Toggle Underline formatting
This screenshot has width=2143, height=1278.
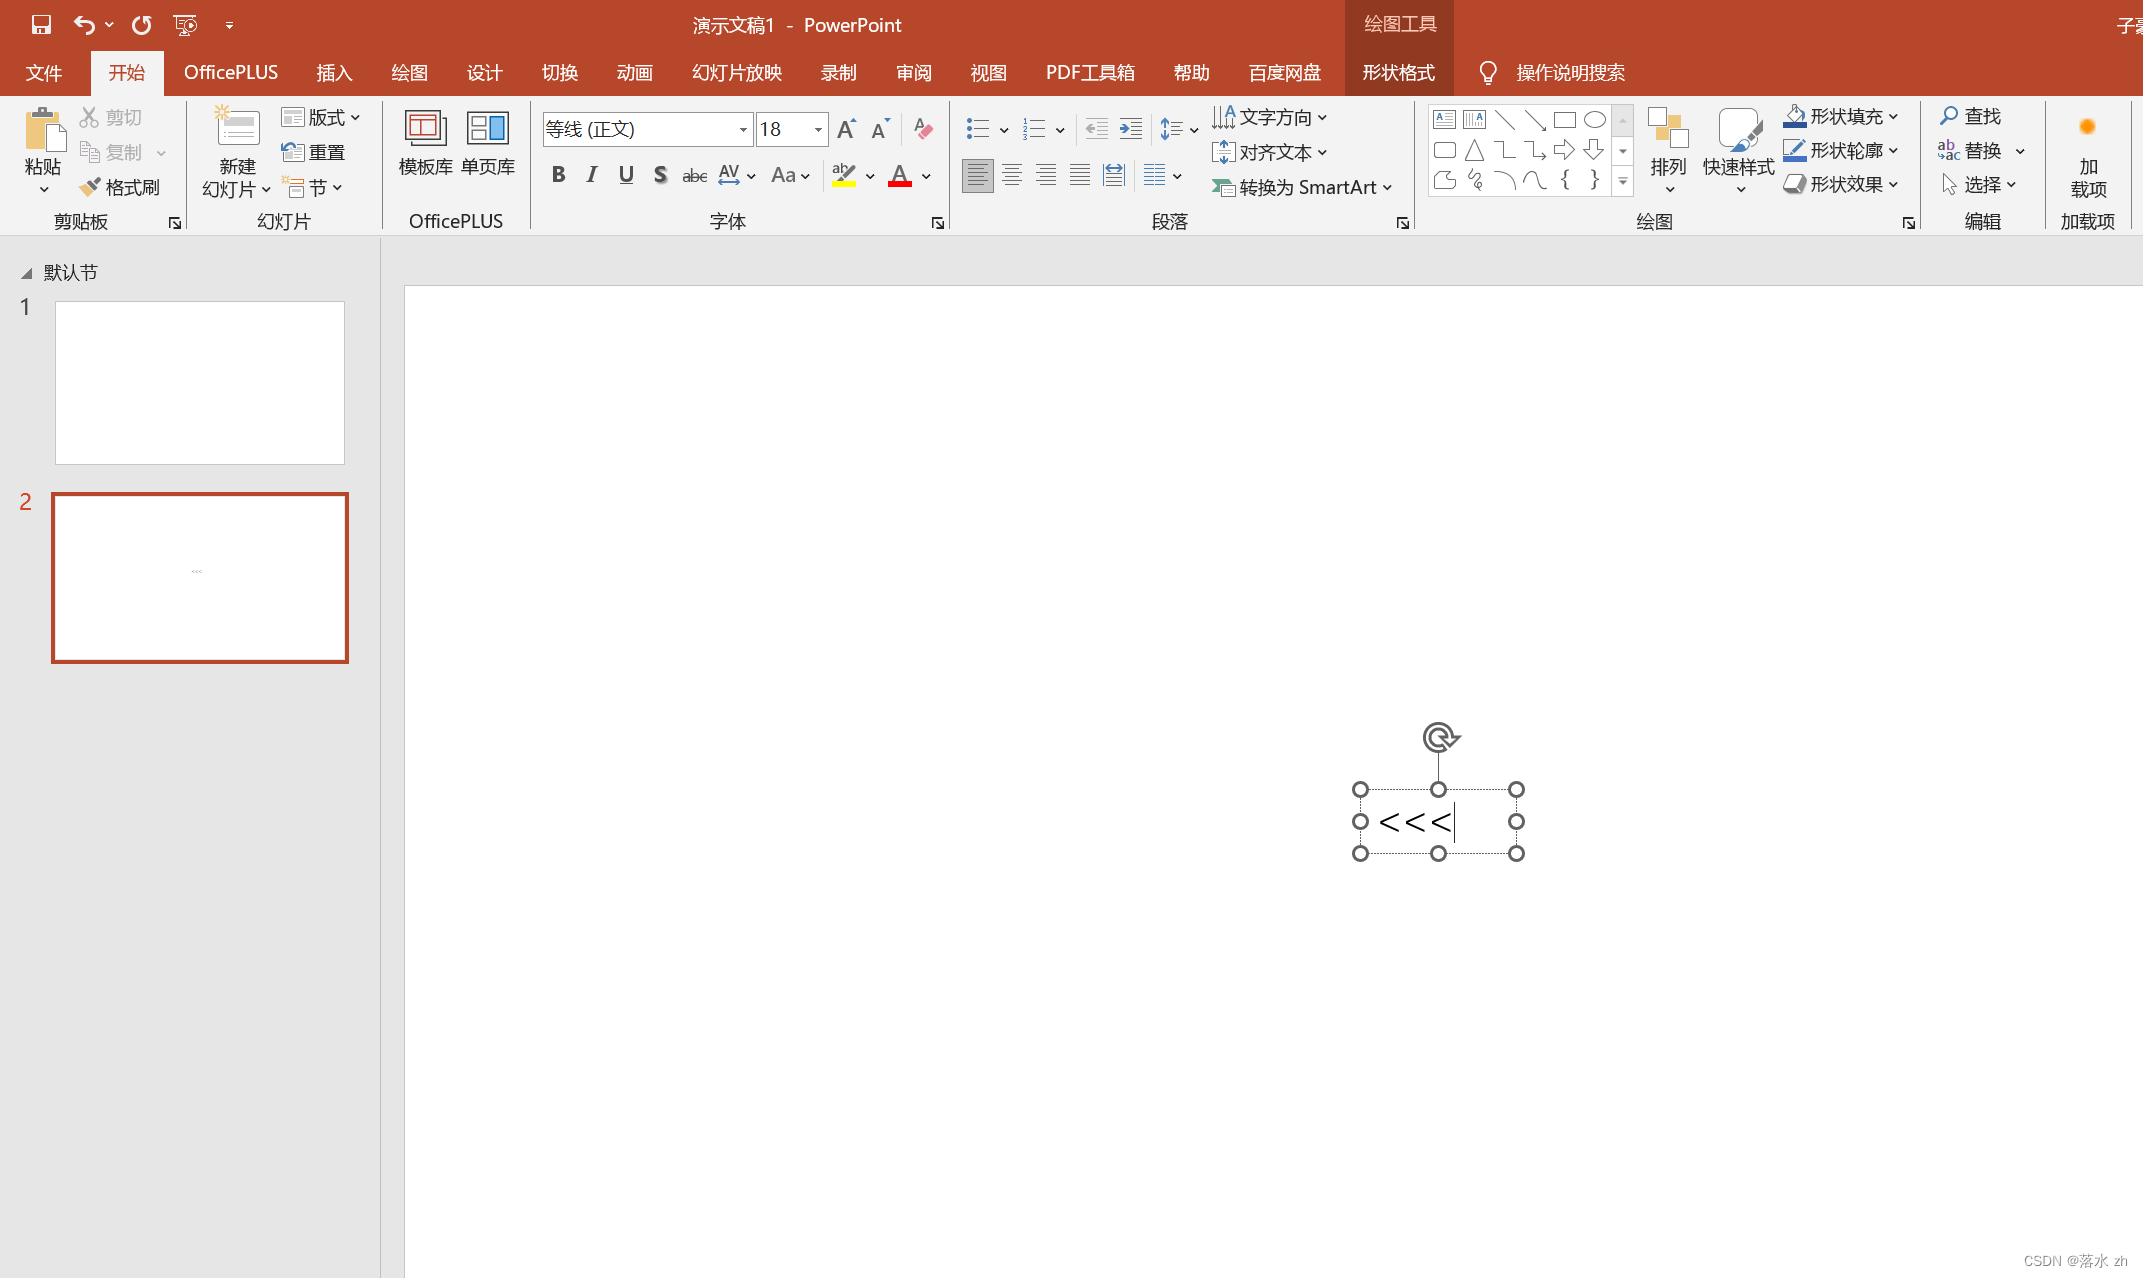click(626, 175)
